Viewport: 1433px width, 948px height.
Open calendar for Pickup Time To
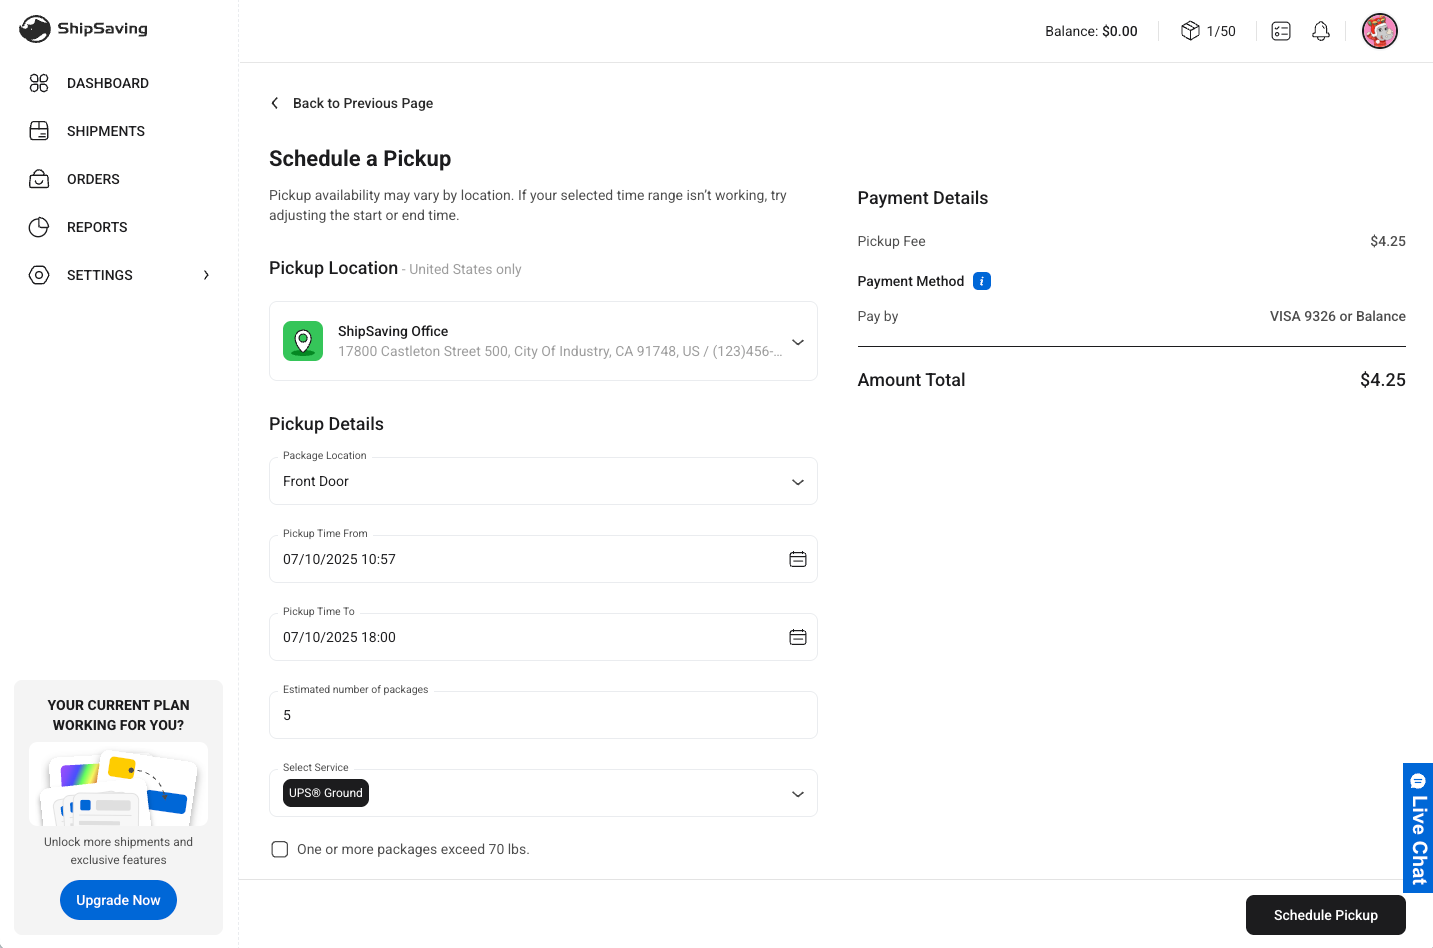tap(798, 637)
